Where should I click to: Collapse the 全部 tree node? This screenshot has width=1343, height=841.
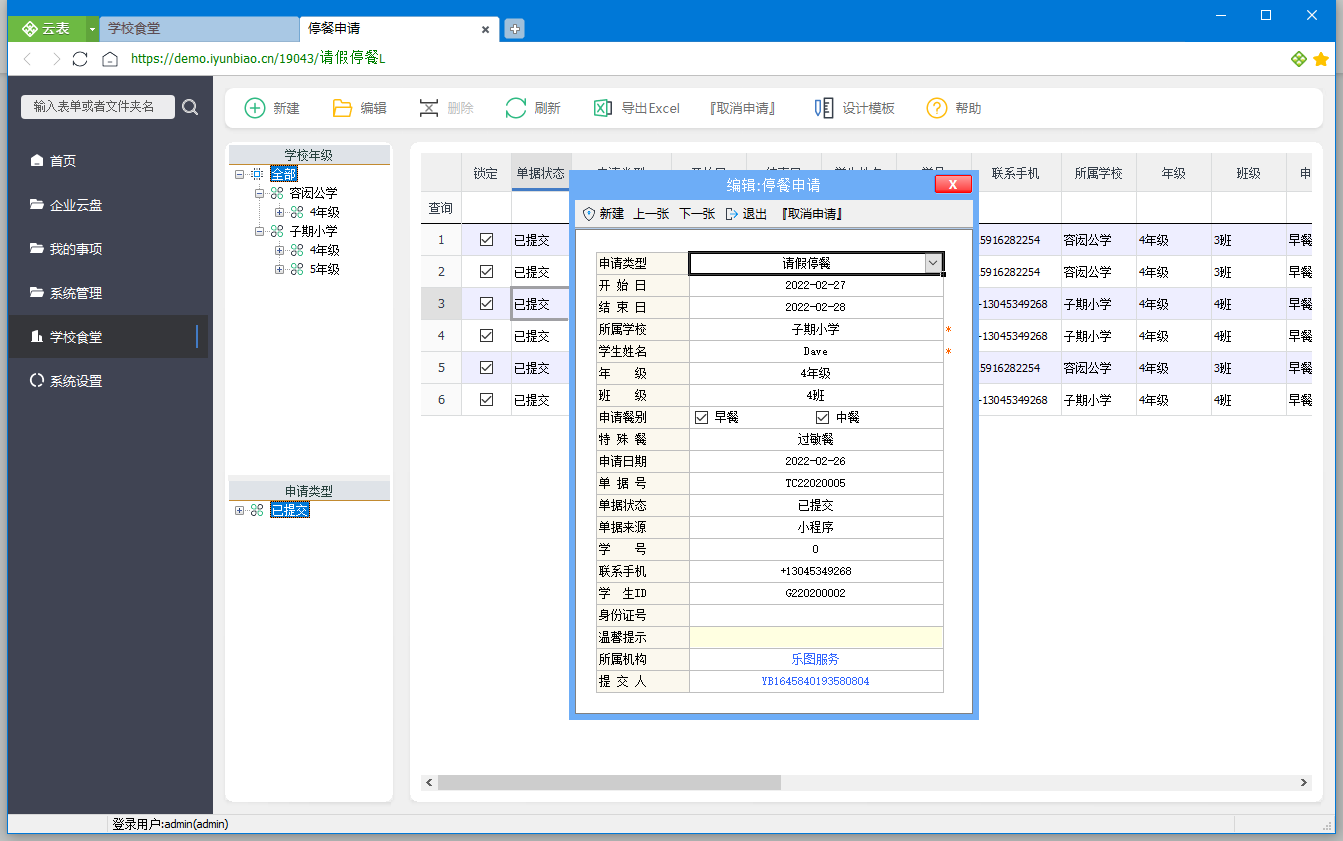click(240, 174)
